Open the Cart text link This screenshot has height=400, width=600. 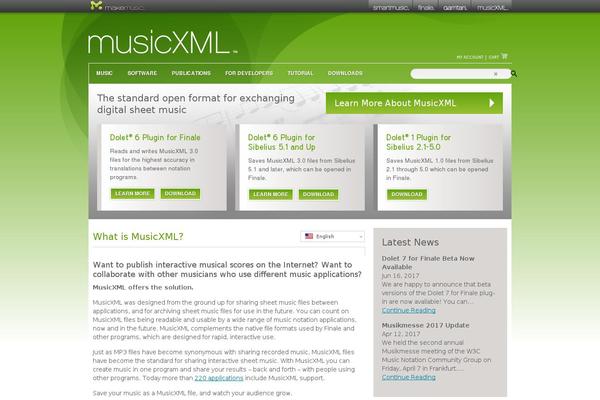click(494, 57)
